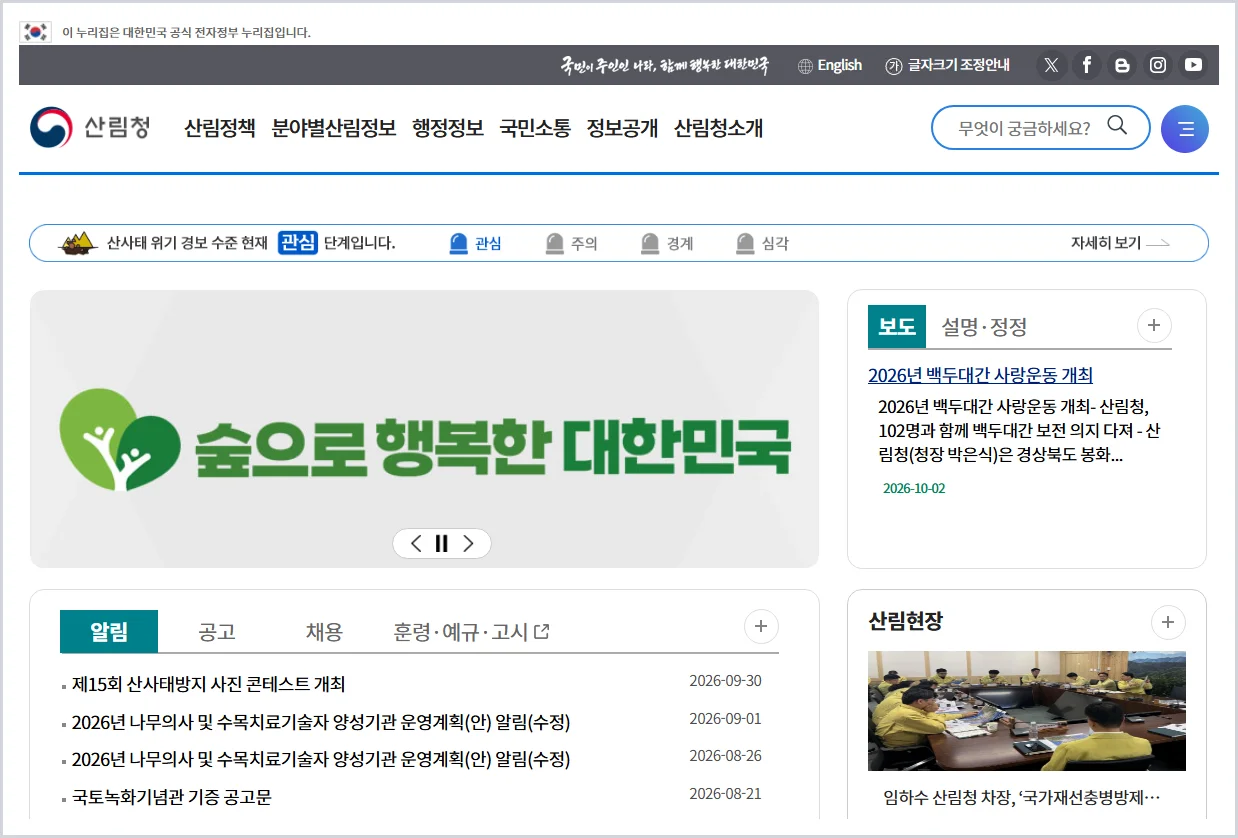Click the 숲으로 행복한 대한민국 banner
This screenshot has height=838, width=1238.
pyautogui.click(x=424, y=429)
